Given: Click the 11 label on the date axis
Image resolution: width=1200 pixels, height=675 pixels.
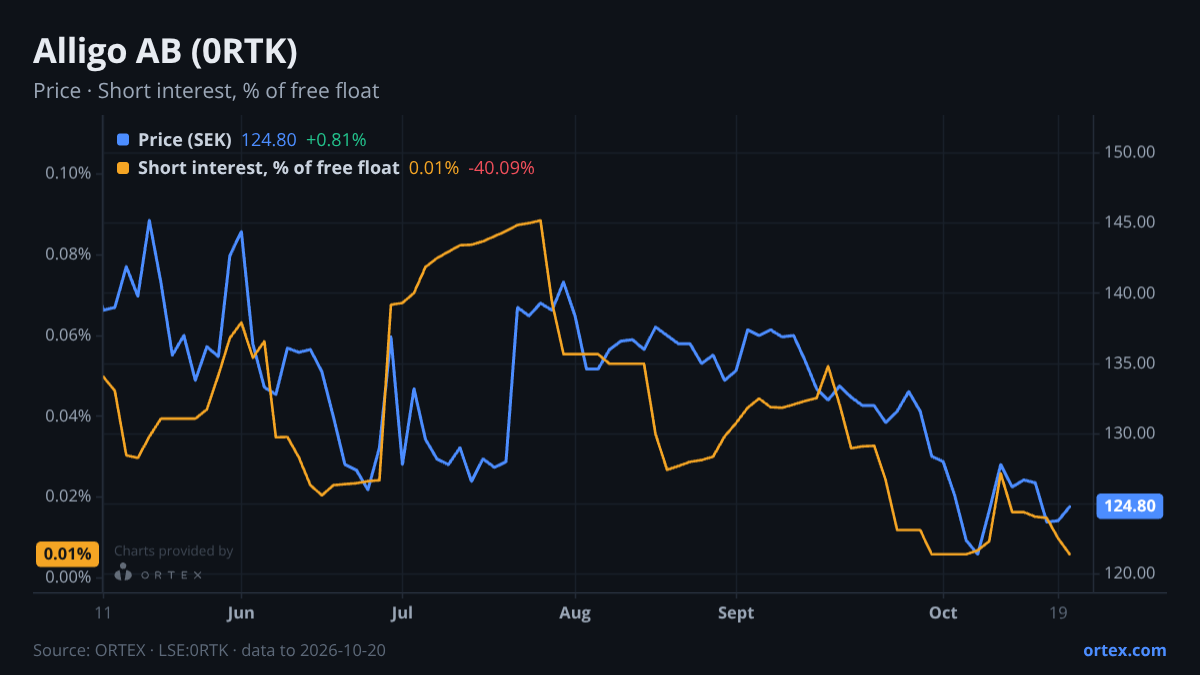Looking at the screenshot, I should pyautogui.click(x=103, y=613).
